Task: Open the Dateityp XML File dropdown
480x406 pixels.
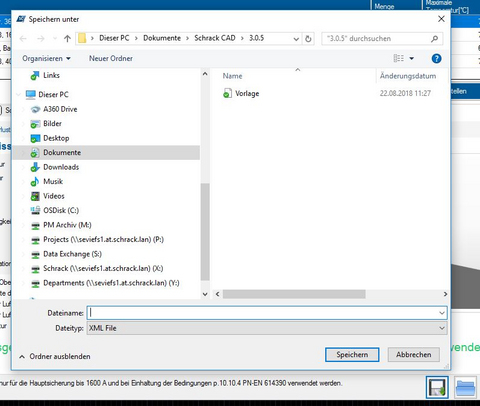Action: (267, 328)
